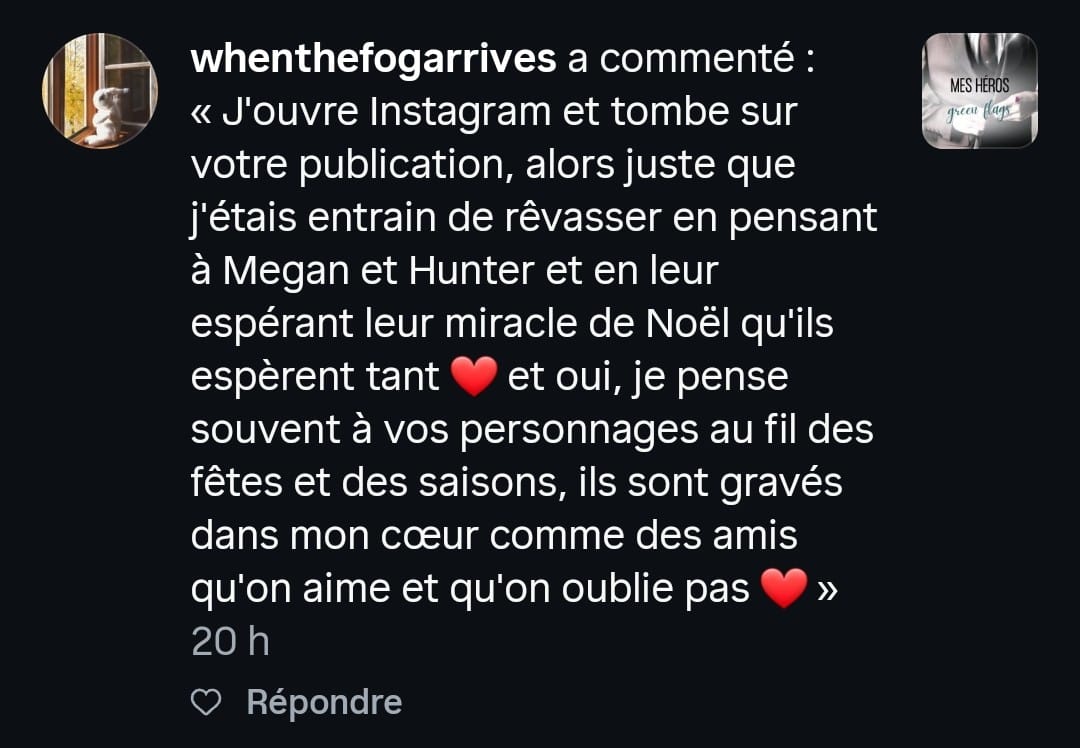Select the 20 h timestamp

pyautogui.click(x=230, y=642)
